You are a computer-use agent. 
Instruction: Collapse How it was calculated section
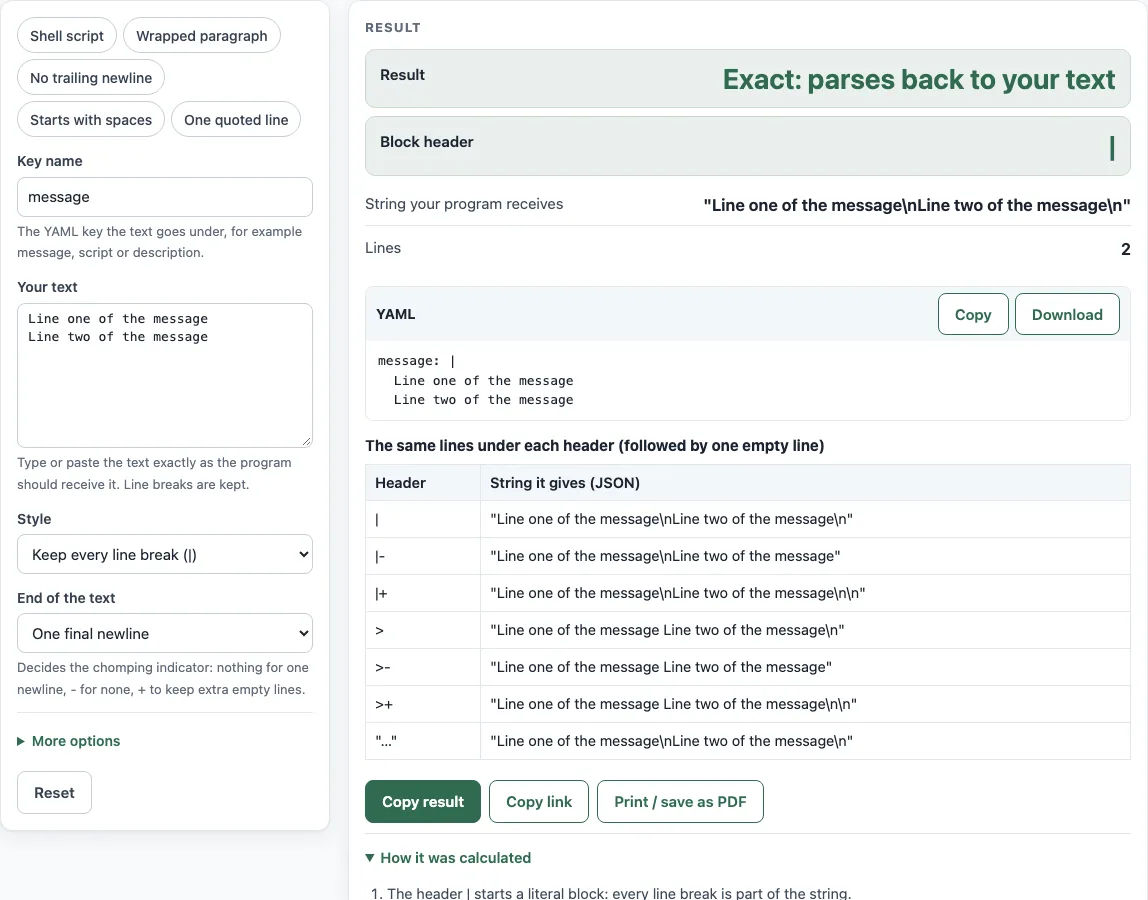[448, 858]
